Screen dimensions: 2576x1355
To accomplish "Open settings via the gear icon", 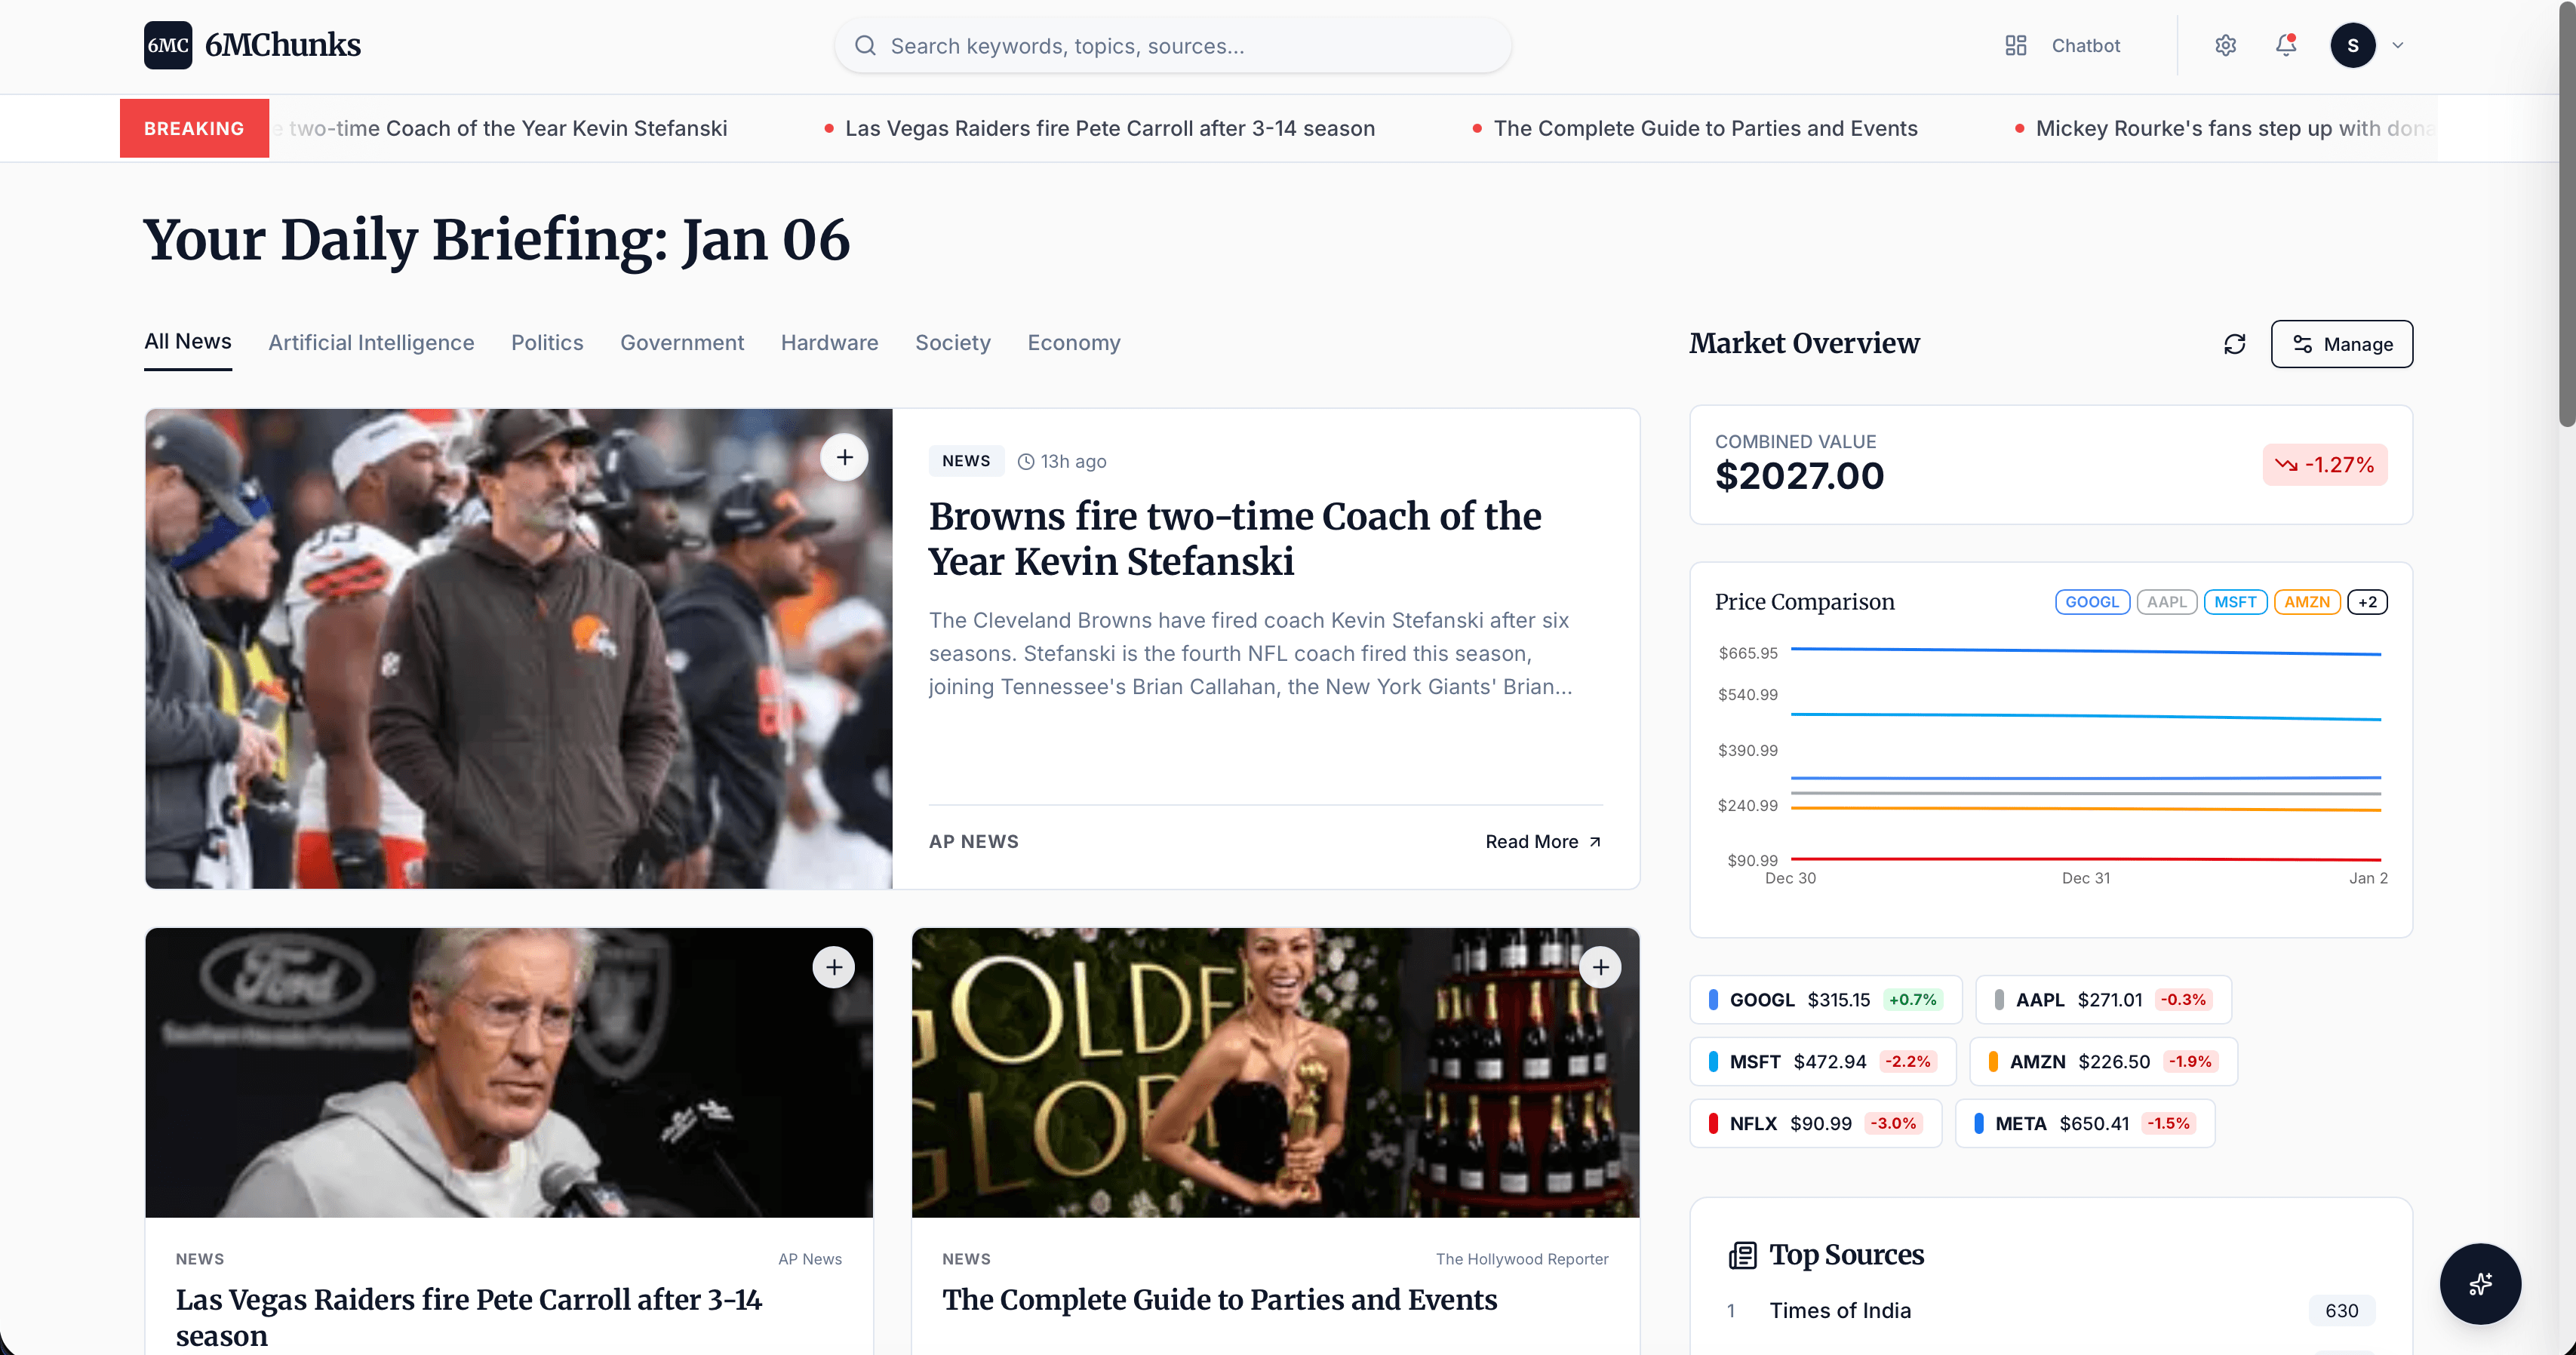I will 2225,45.
